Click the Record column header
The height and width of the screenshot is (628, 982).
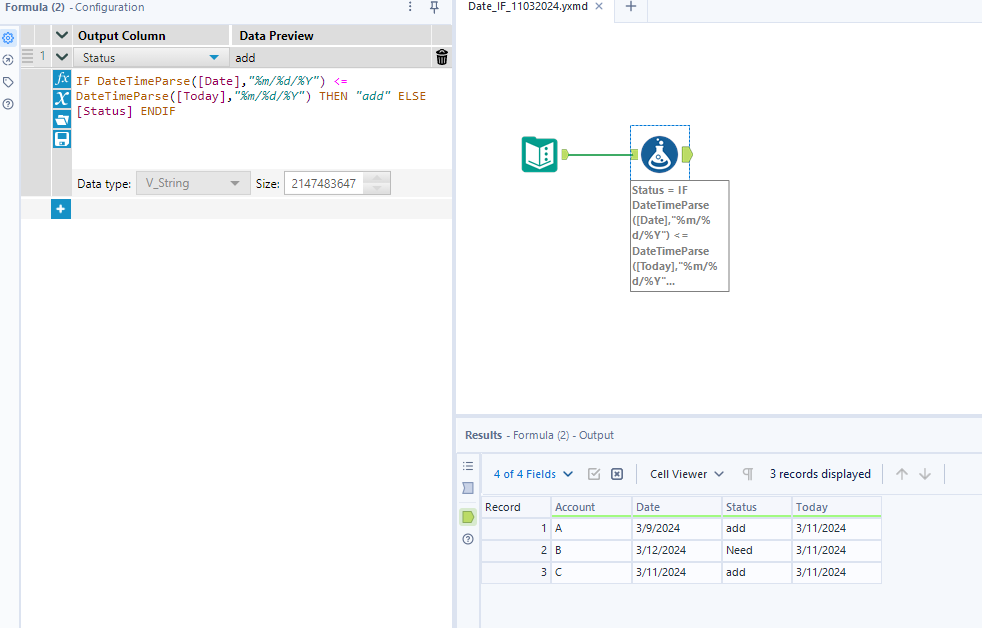516,507
